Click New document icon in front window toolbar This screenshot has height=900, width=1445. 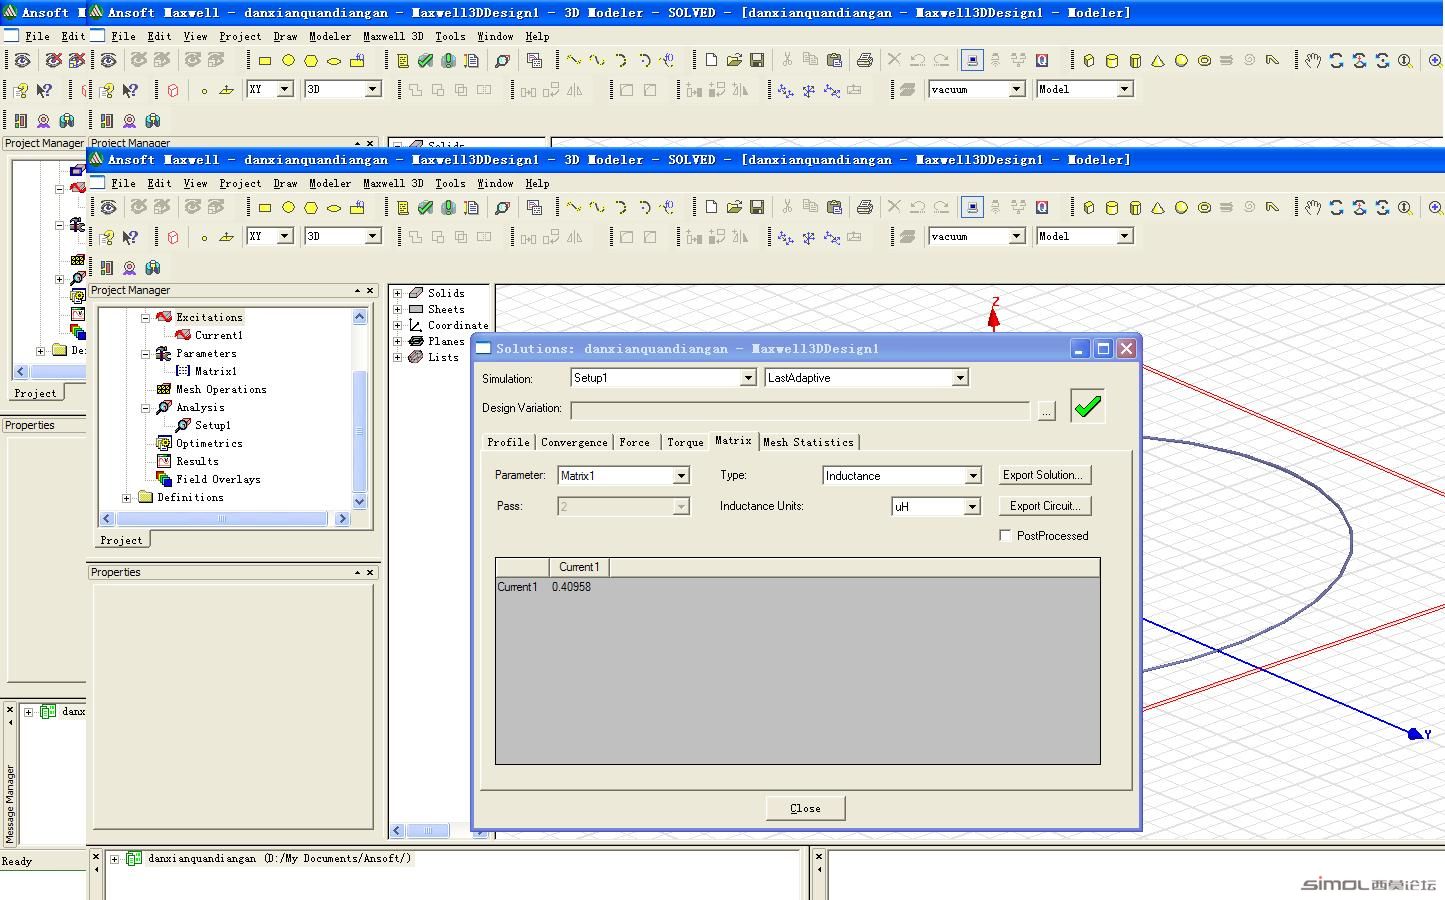coord(711,207)
